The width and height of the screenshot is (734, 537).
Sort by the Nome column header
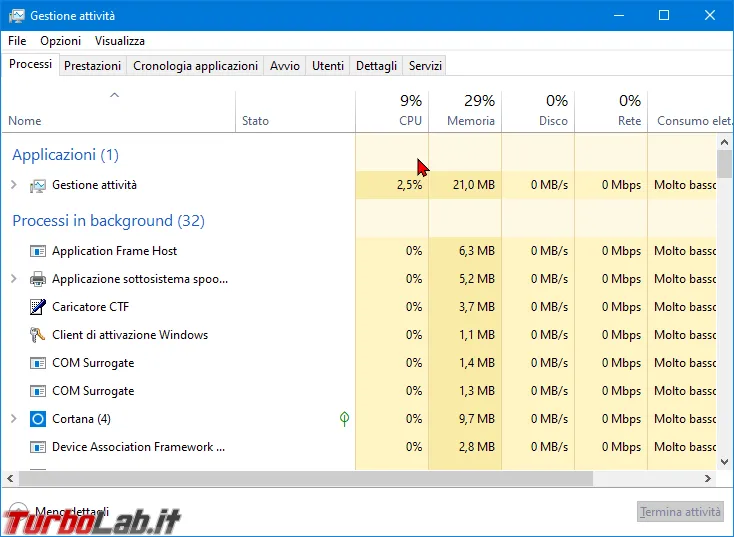[x=118, y=111]
